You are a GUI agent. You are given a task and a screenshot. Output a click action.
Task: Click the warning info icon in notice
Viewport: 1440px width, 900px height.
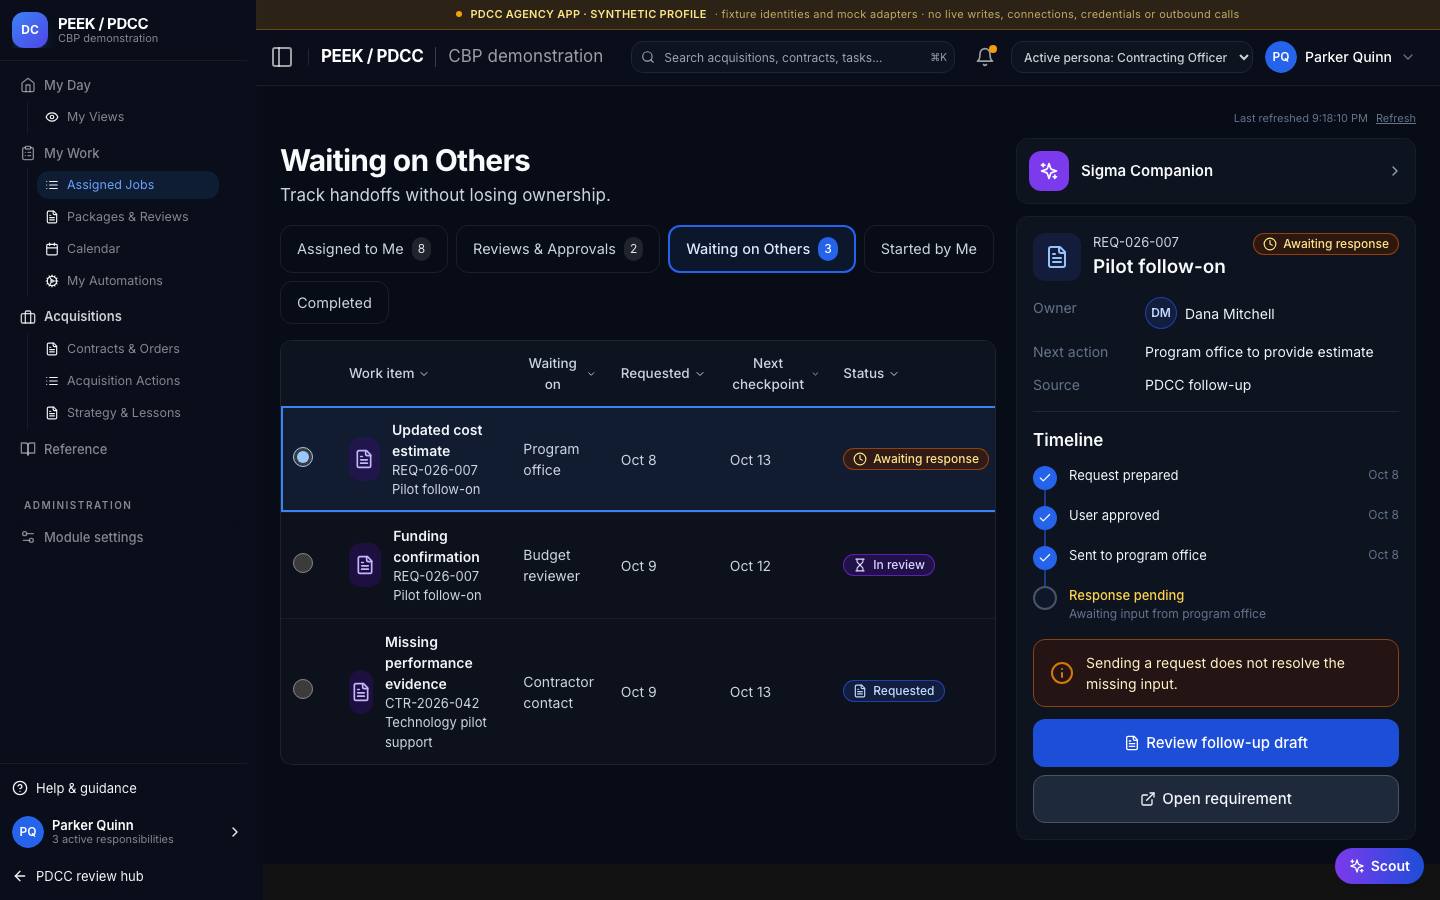click(x=1062, y=673)
